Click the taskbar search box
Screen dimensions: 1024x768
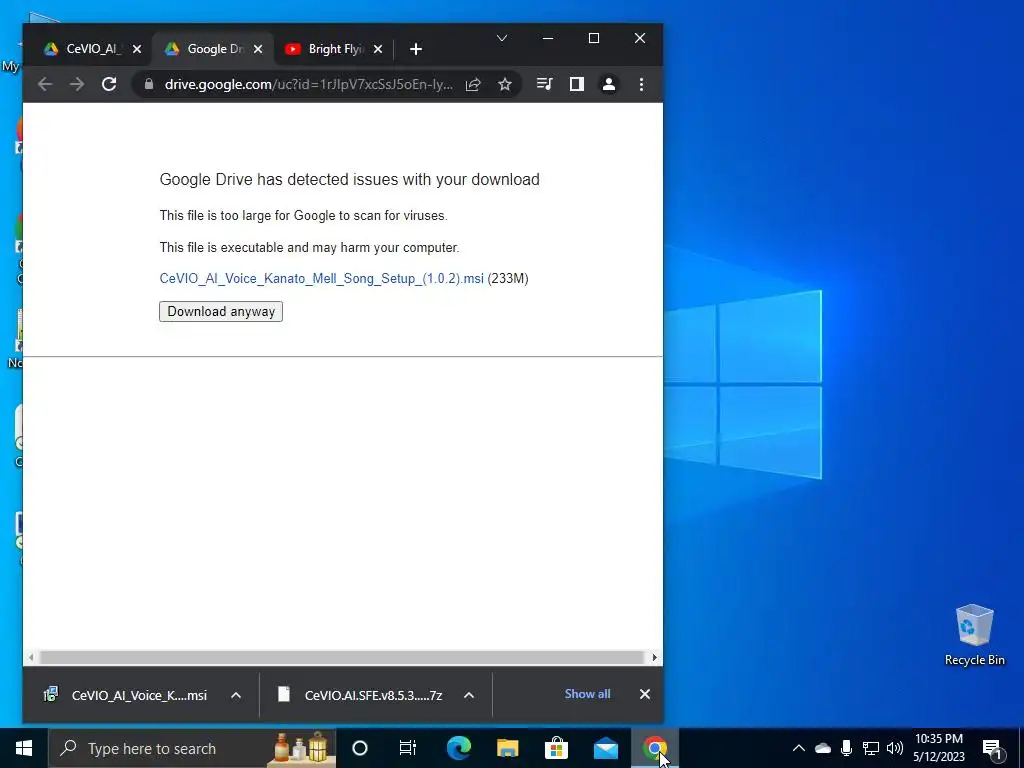click(x=193, y=748)
